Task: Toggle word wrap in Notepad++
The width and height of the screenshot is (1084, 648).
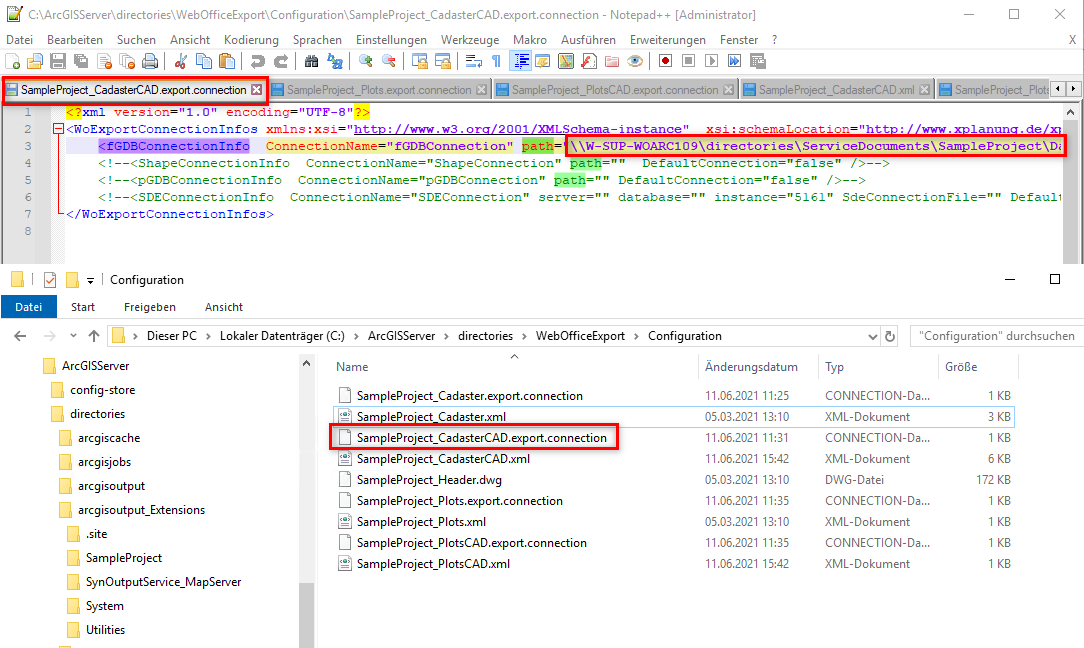Action: click(473, 61)
